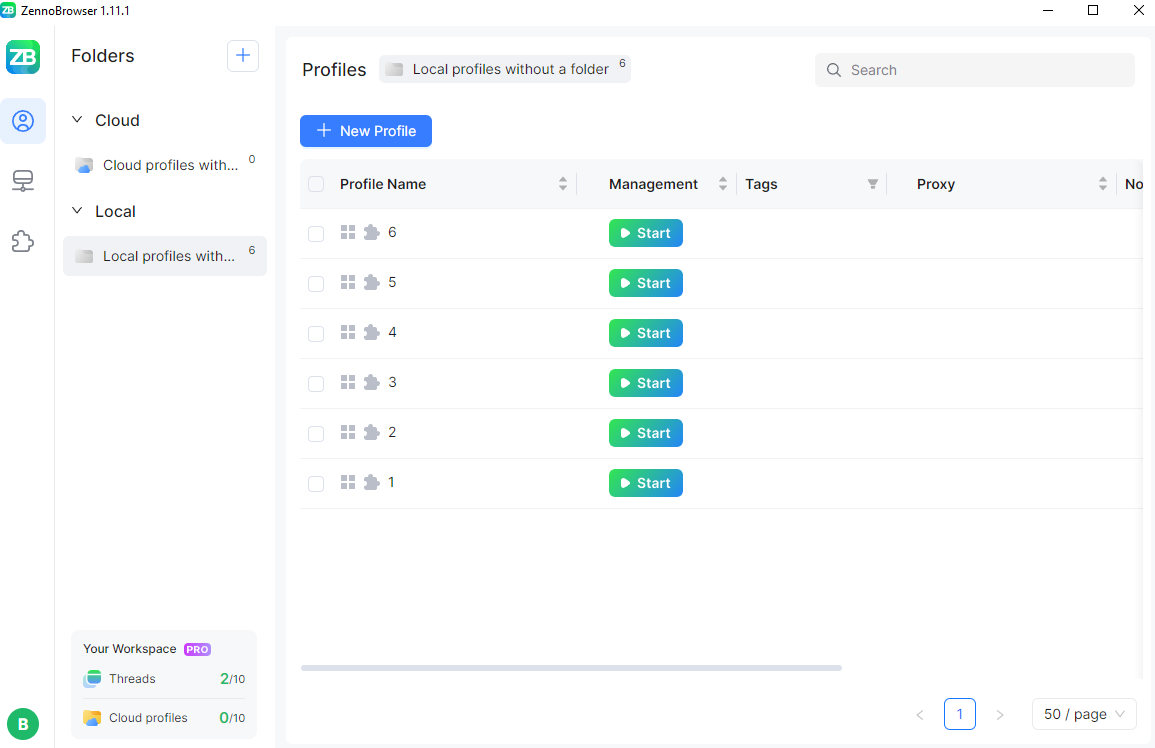Image resolution: width=1155 pixels, height=748 pixels.
Task: Sort the table by Profile Name
Action: coord(563,184)
